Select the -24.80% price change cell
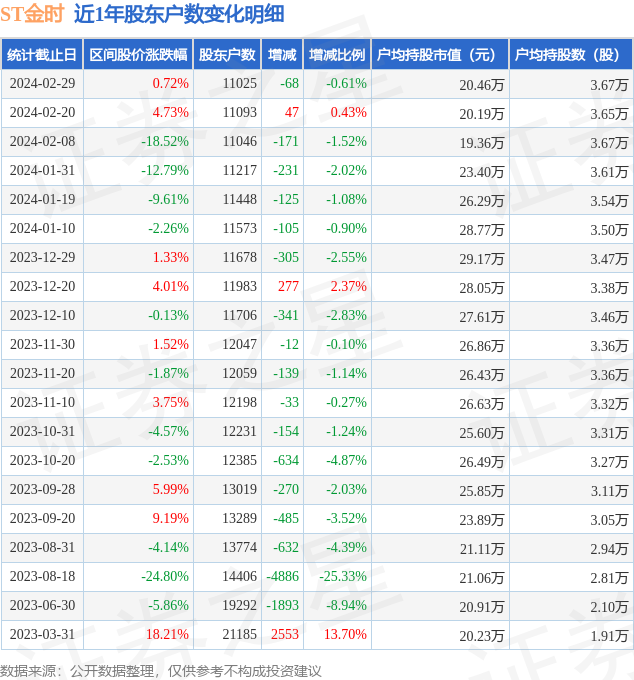This screenshot has height=680, width=634. click(x=164, y=577)
